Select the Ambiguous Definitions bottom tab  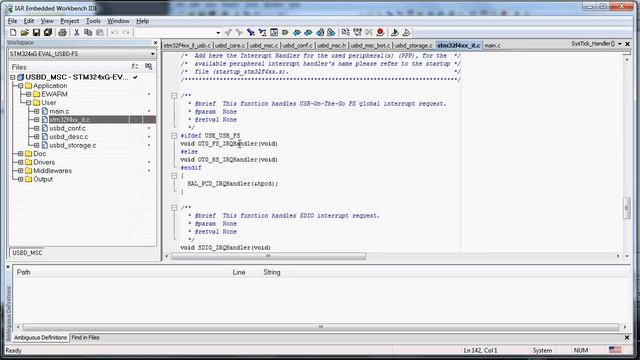coord(40,338)
